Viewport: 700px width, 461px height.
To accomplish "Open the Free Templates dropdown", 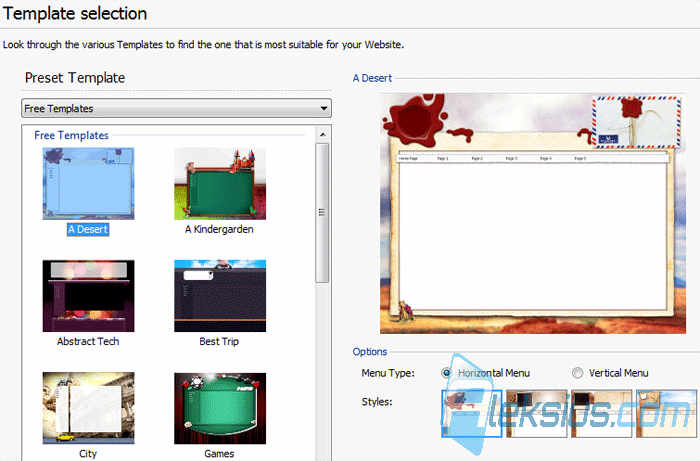I will (176, 108).
